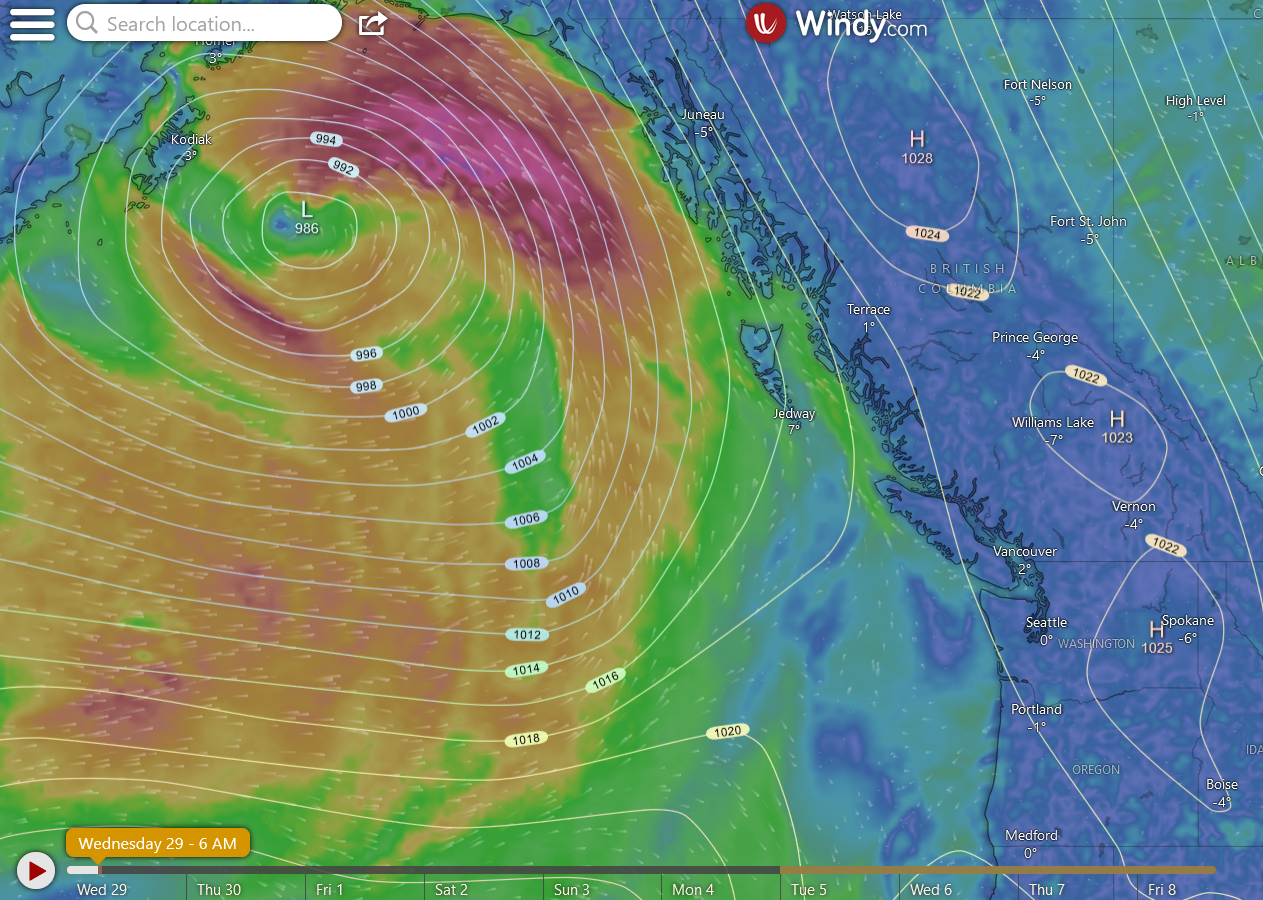Click the share icon

pos(372,23)
